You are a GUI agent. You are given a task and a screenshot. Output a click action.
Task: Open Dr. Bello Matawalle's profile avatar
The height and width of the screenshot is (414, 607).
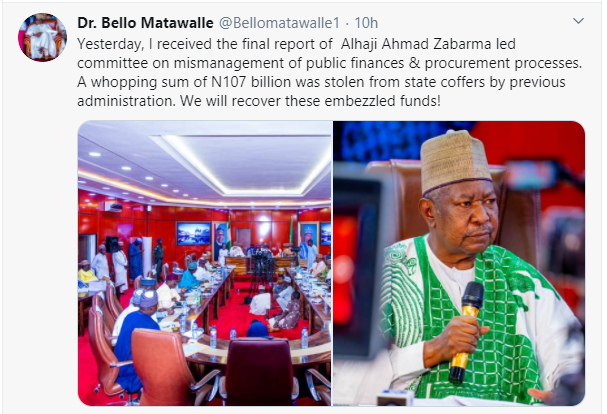[42, 38]
